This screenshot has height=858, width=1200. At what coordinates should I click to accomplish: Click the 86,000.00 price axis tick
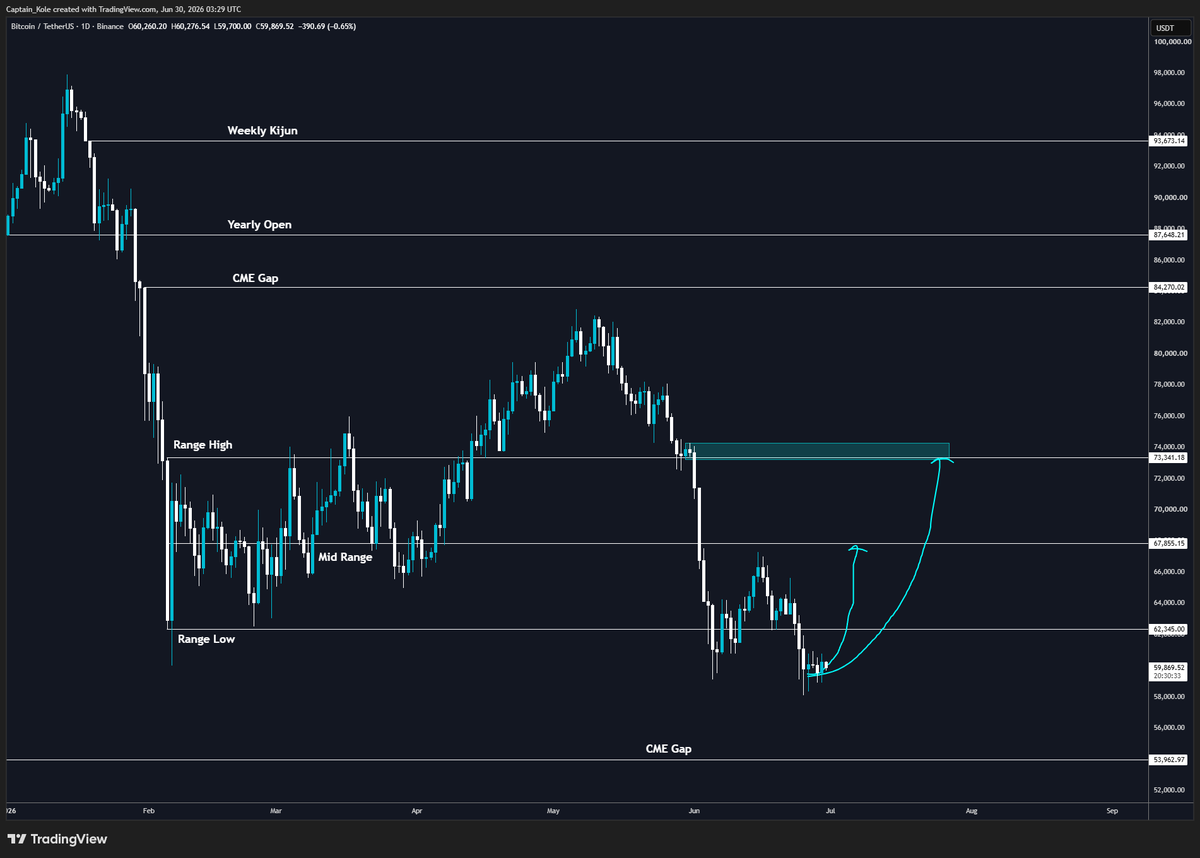click(x=1168, y=260)
